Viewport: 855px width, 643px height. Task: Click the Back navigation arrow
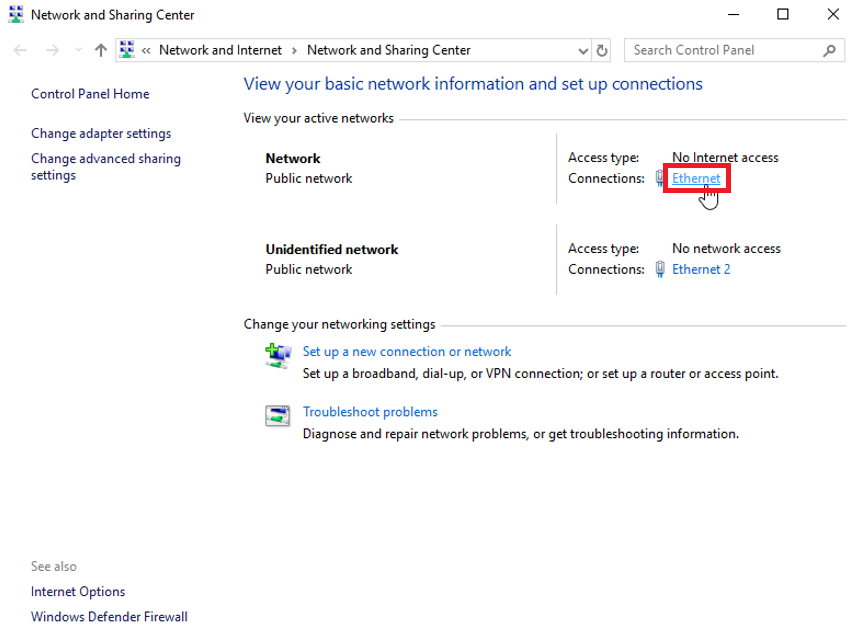(x=22, y=50)
